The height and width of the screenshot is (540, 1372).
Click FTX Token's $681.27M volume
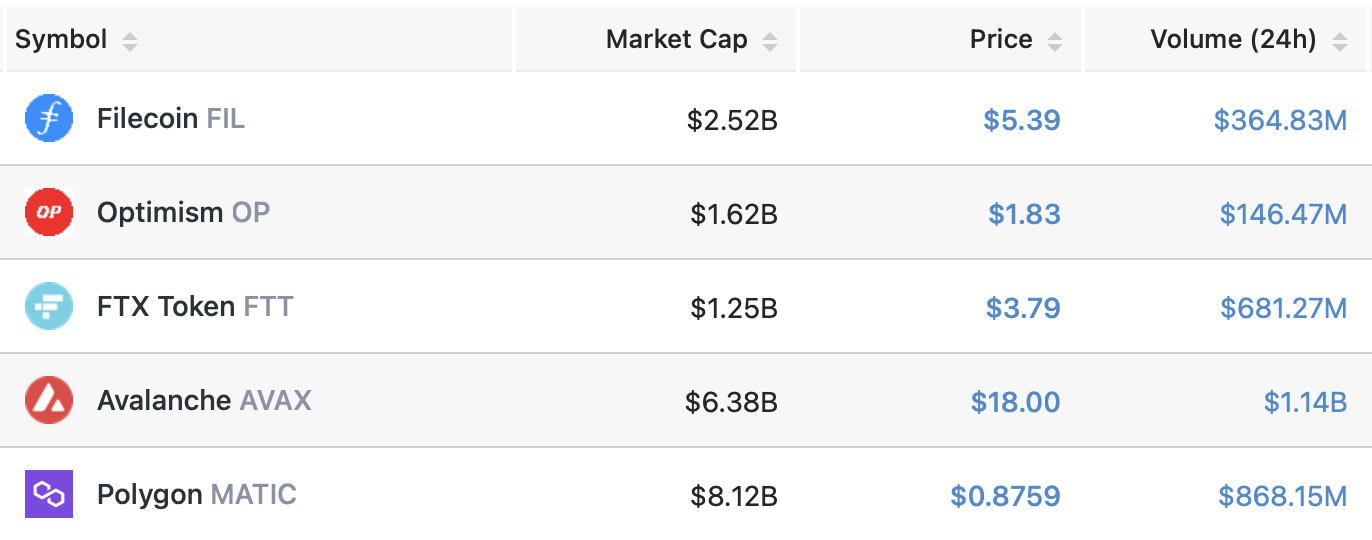point(1283,309)
